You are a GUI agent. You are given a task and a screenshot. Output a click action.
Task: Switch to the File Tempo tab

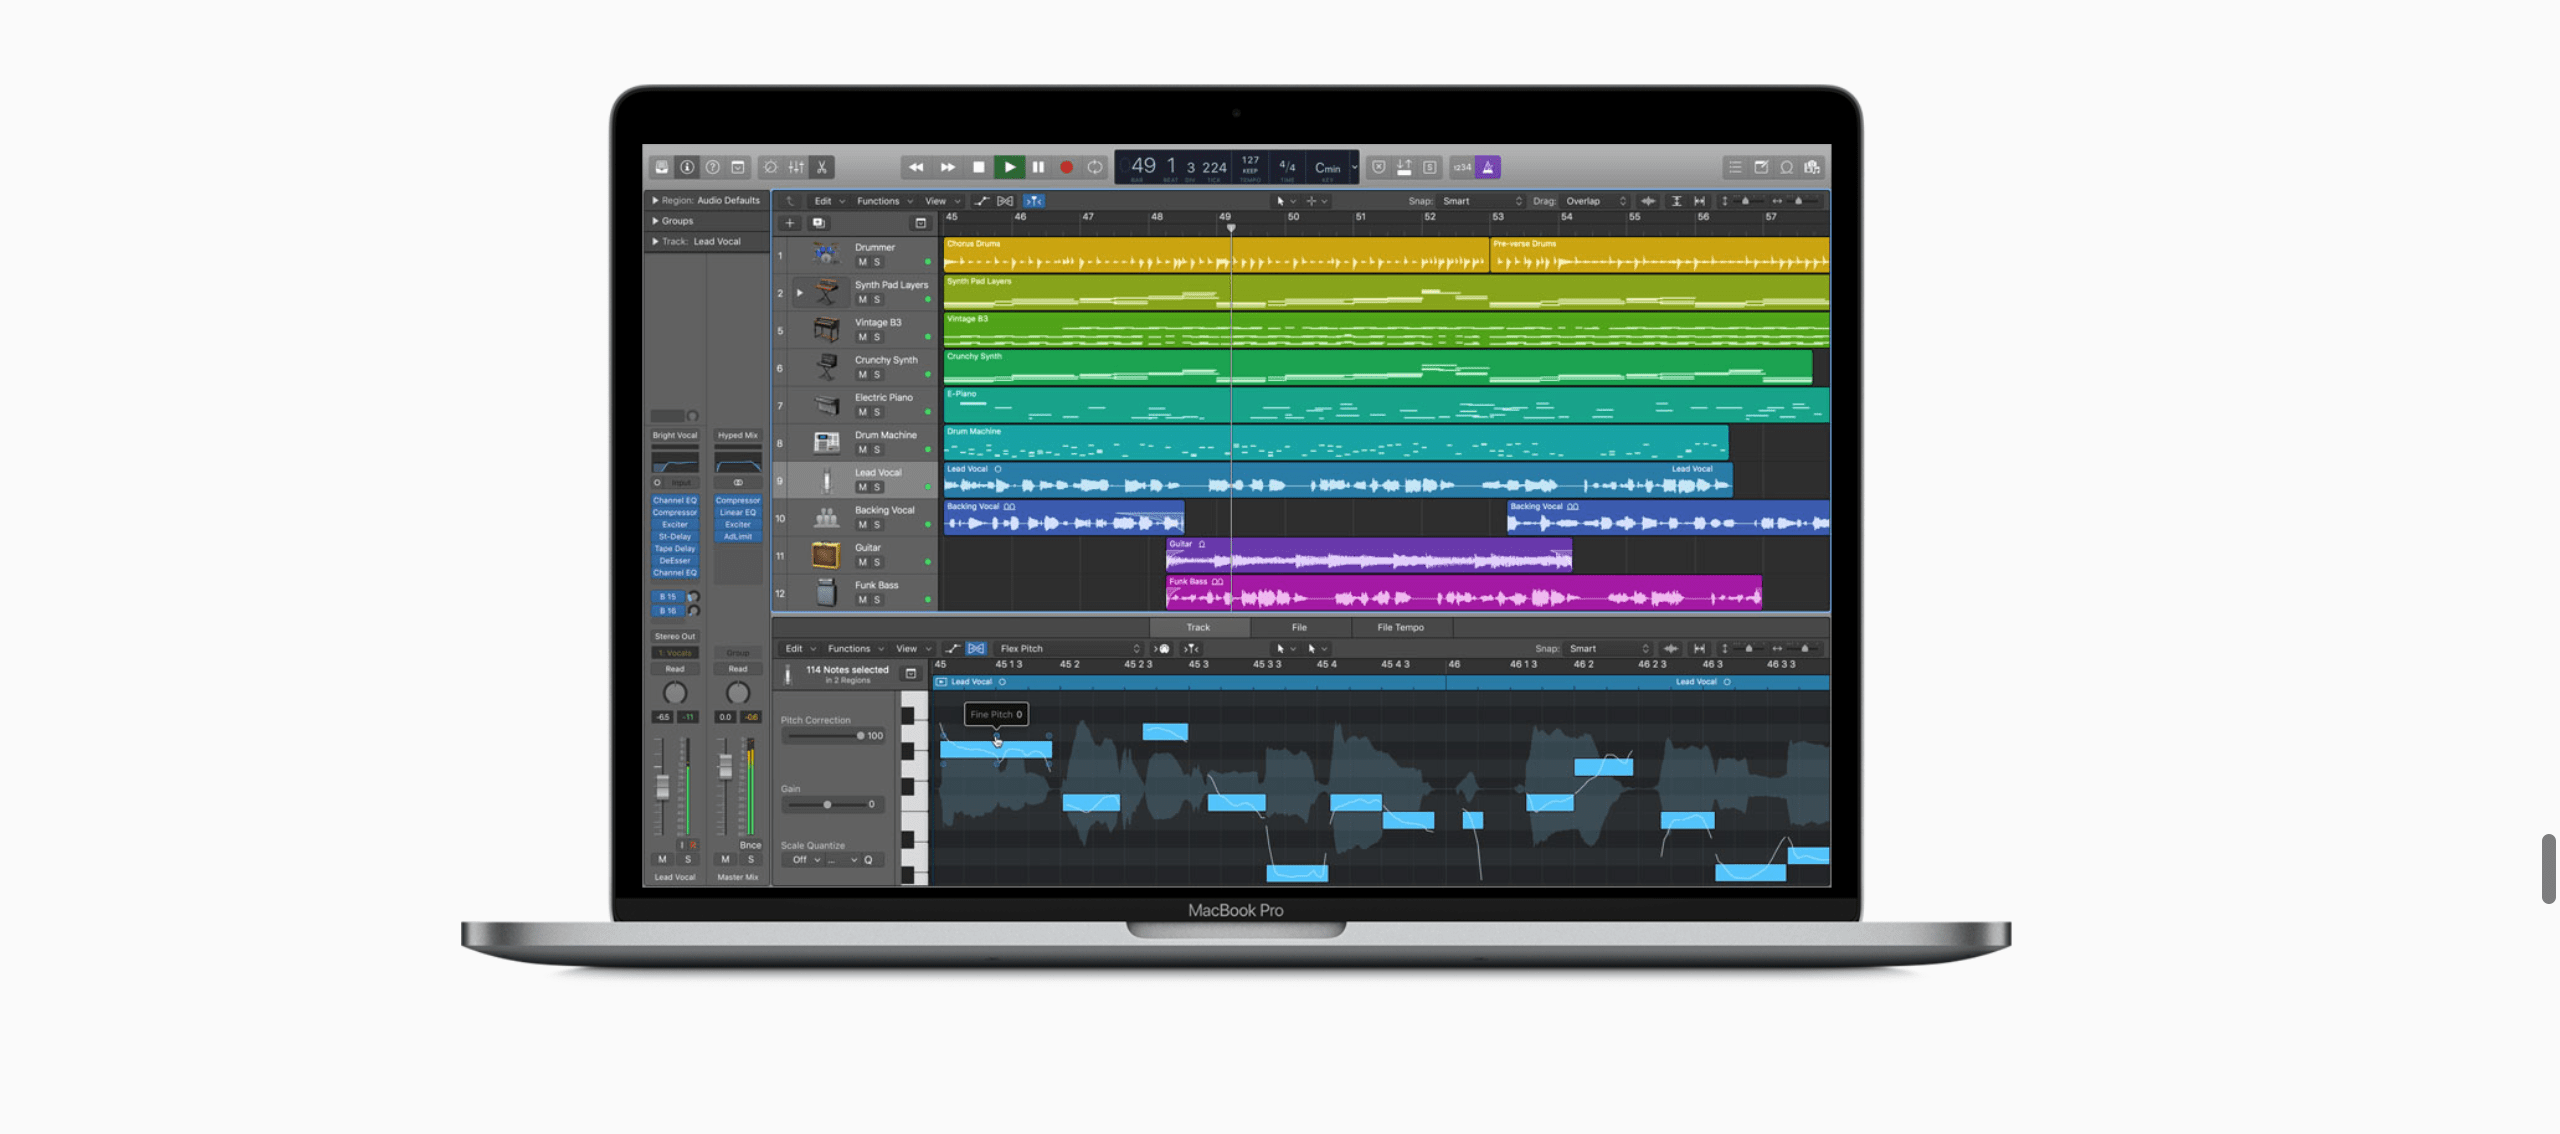[x=1400, y=628]
